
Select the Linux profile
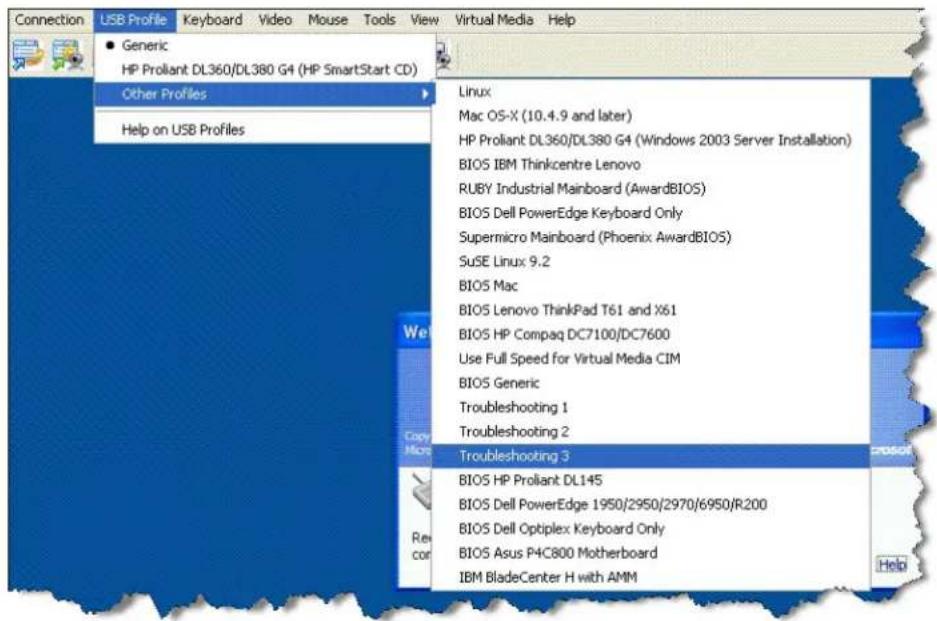651,91
